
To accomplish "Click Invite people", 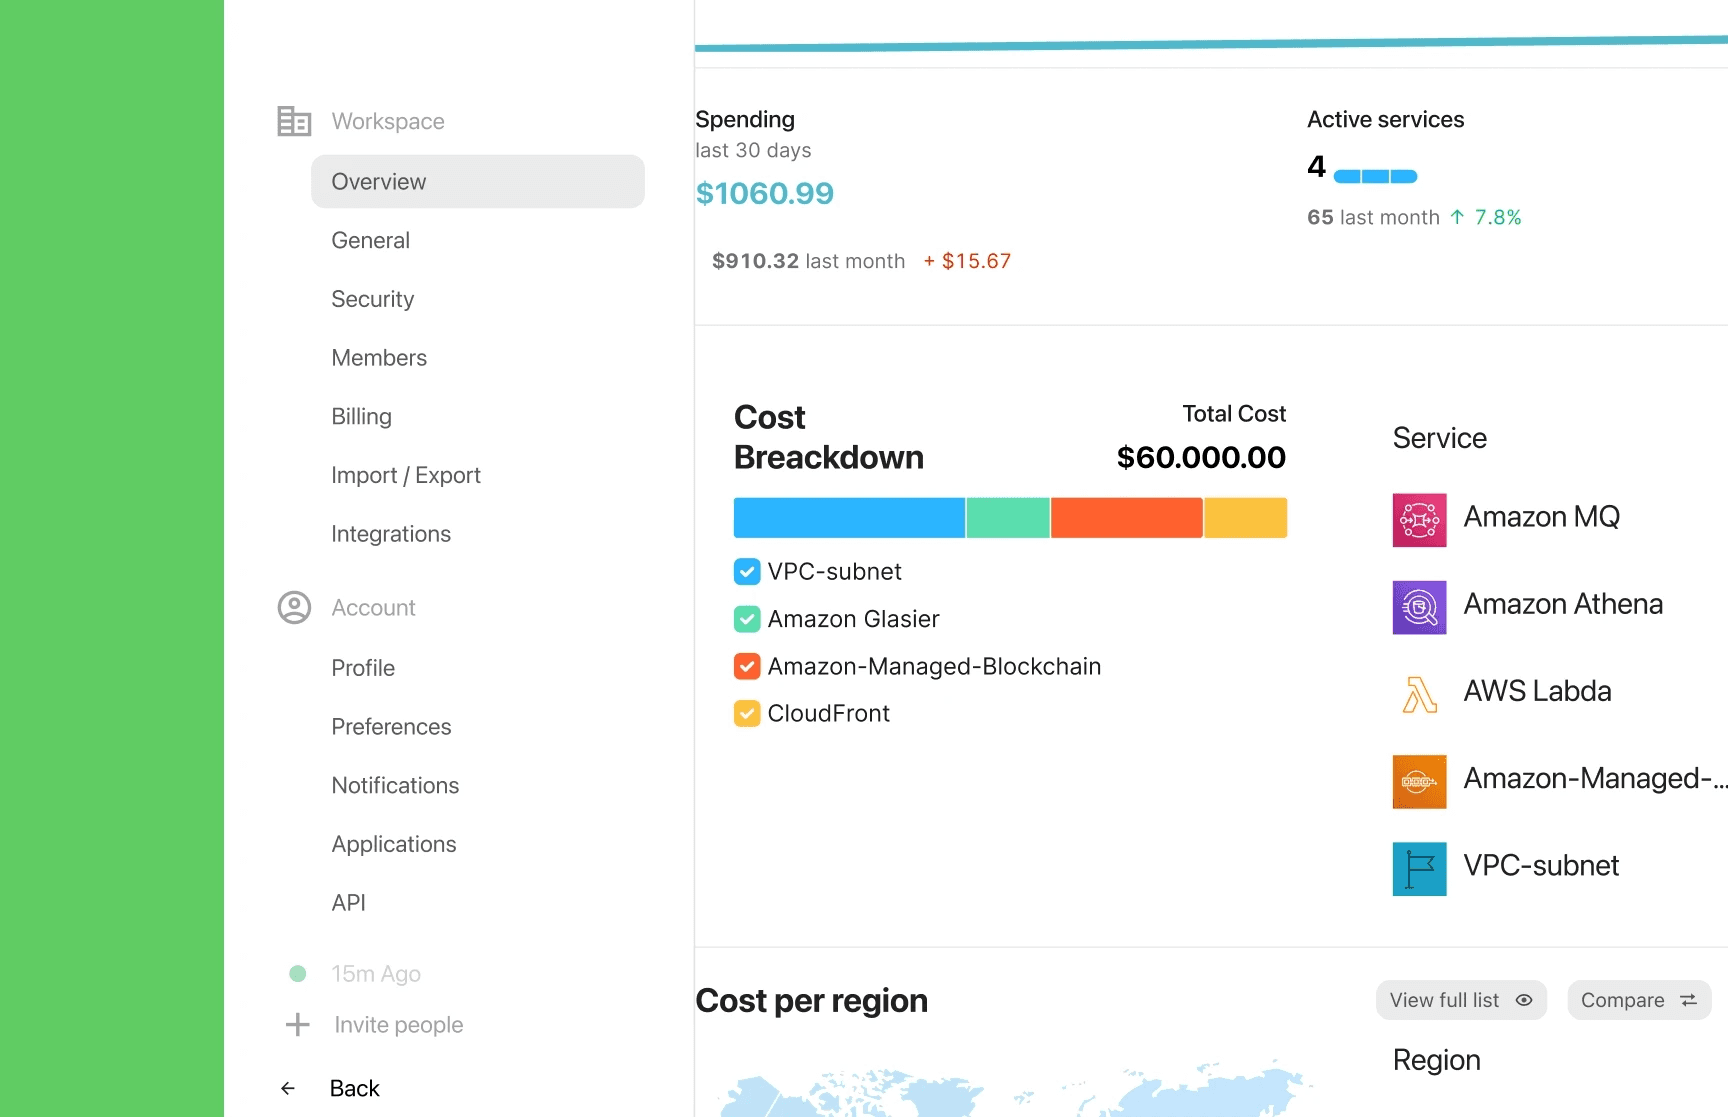I will tap(398, 1025).
